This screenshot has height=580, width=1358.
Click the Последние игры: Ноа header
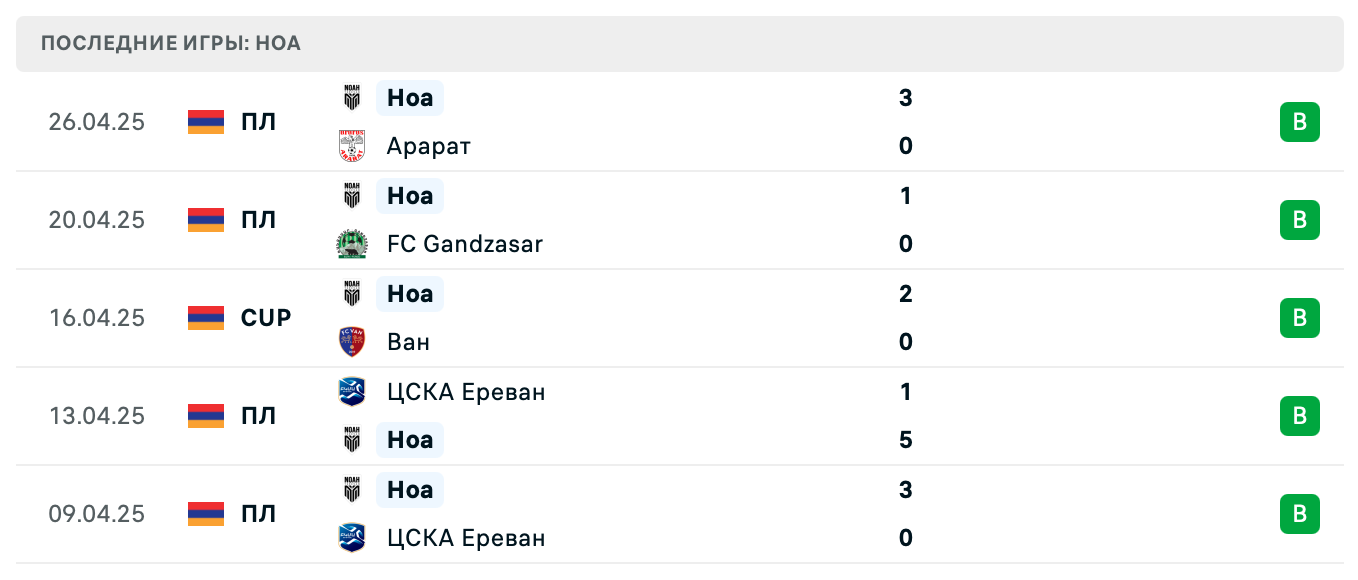(x=171, y=44)
